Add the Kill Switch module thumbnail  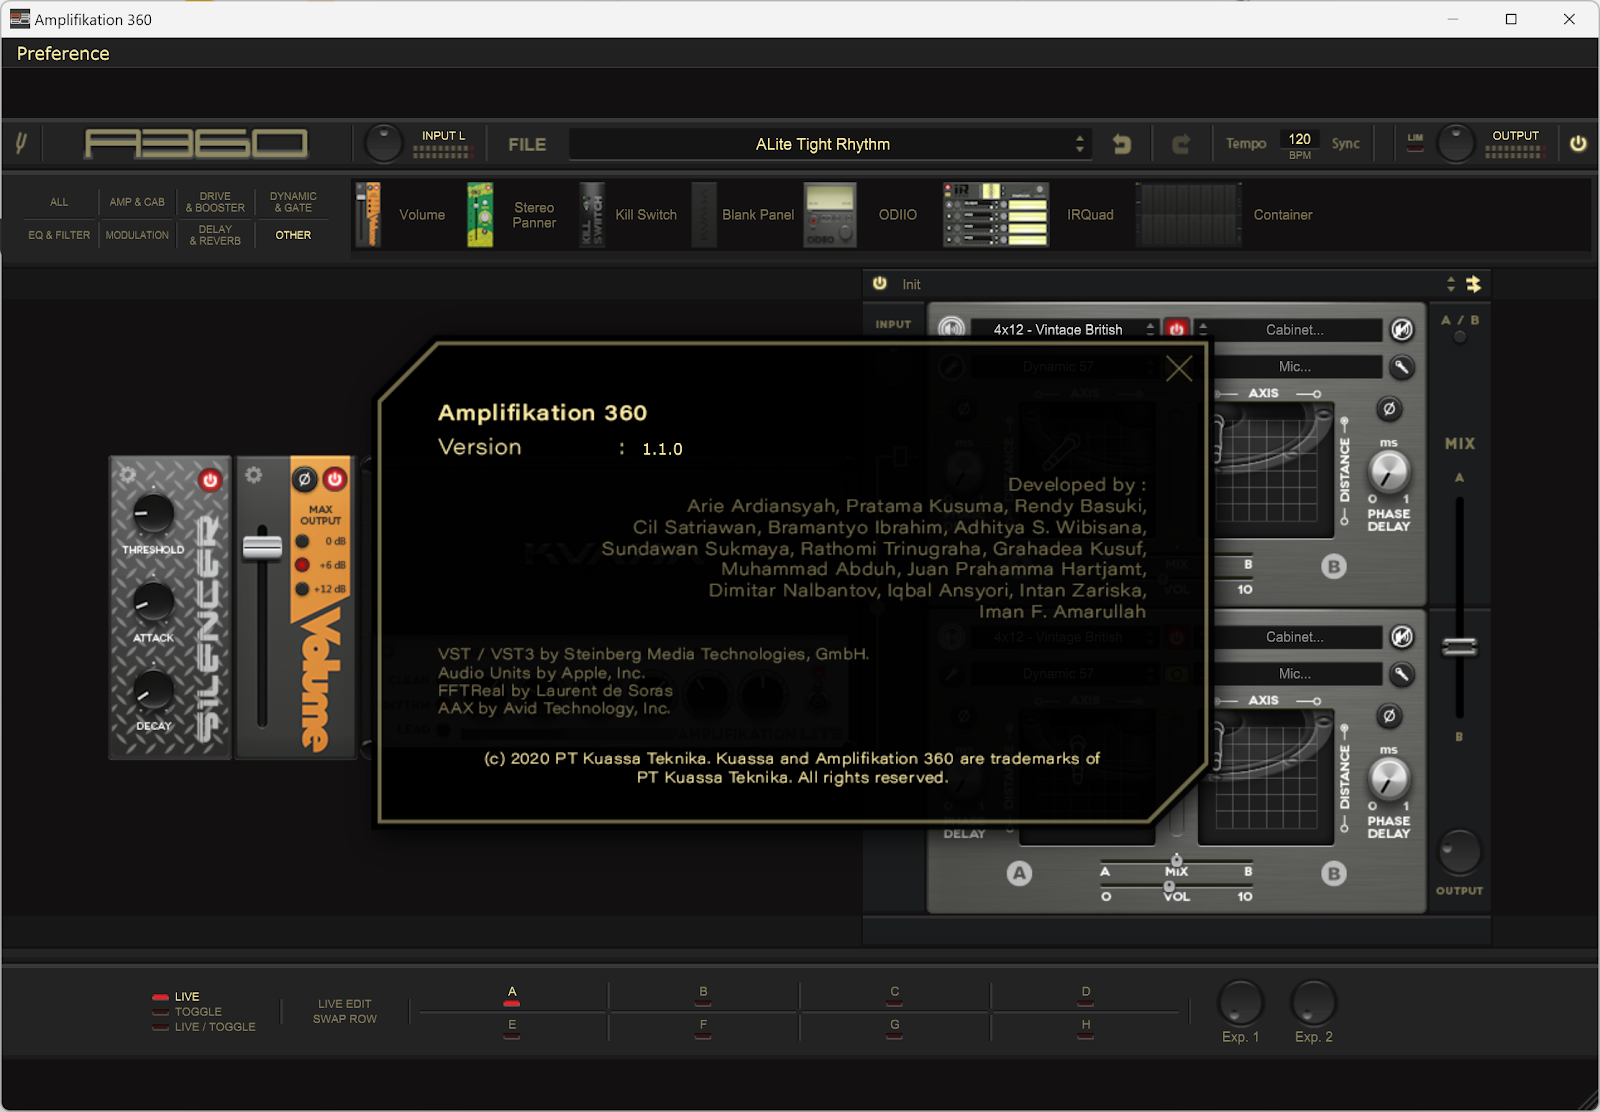(x=592, y=214)
